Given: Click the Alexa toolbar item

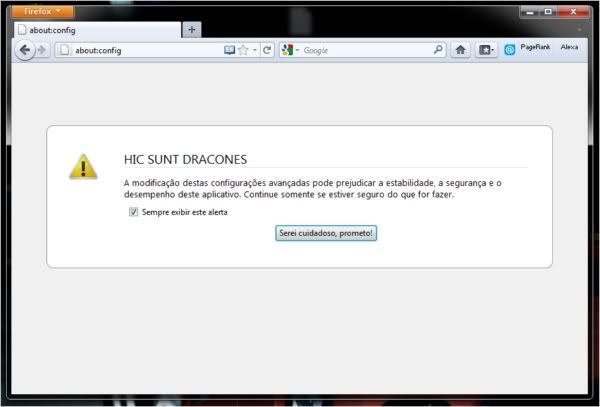Looking at the screenshot, I should tap(569, 47).
